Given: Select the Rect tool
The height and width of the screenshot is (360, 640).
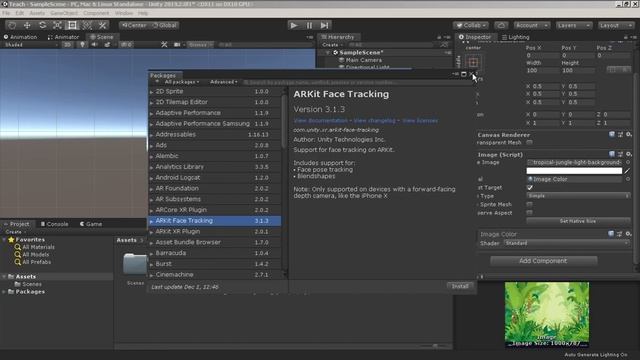Looking at the screenshot, I should 72,25.
